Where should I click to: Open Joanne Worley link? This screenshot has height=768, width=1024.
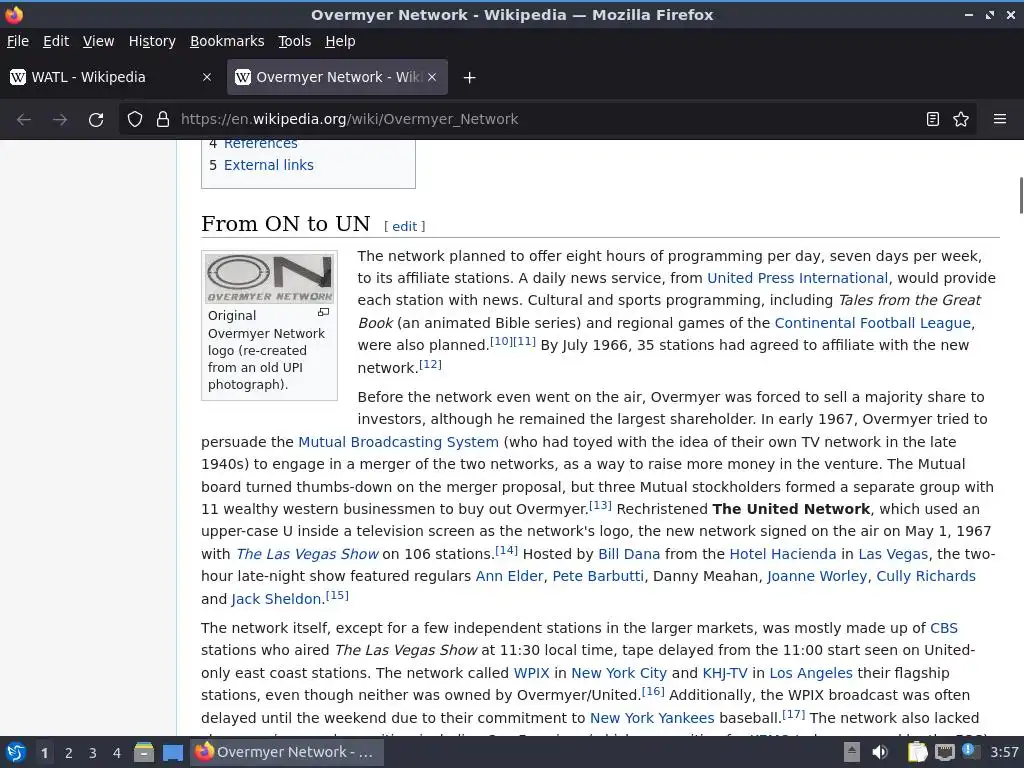click(x=817, y=576)
